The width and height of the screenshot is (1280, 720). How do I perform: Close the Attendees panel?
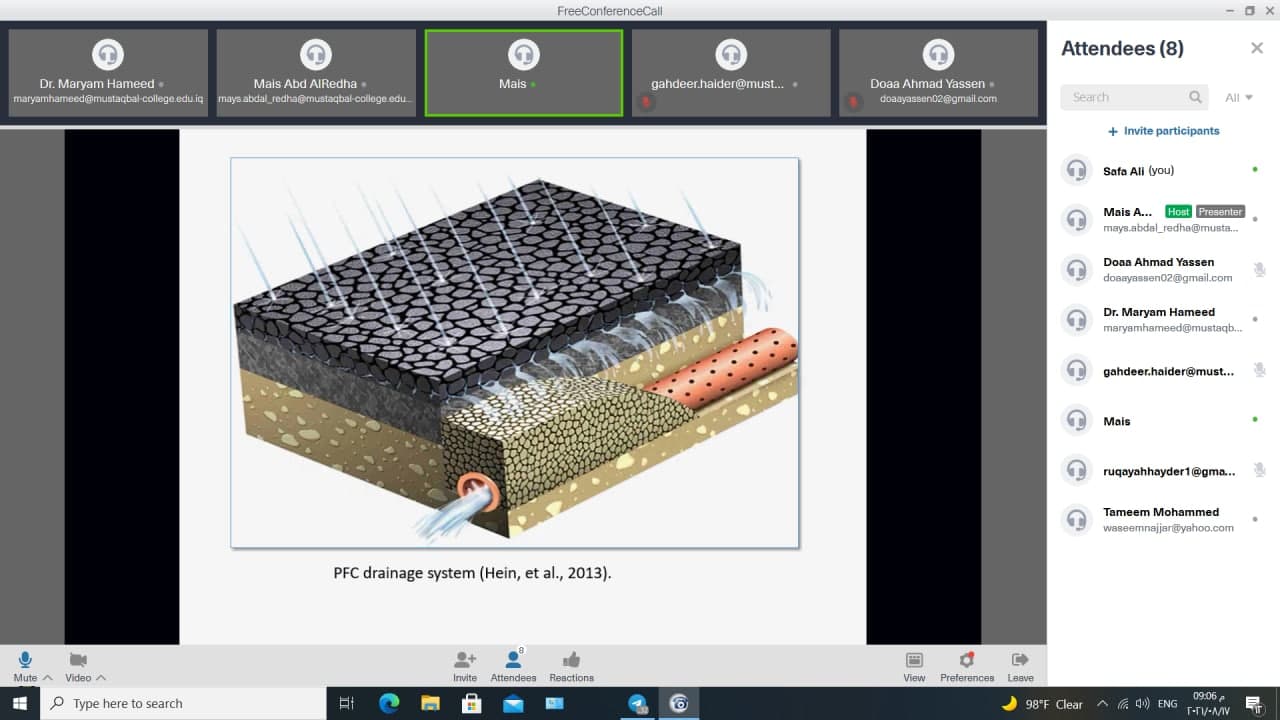(x=1257, y=48)
